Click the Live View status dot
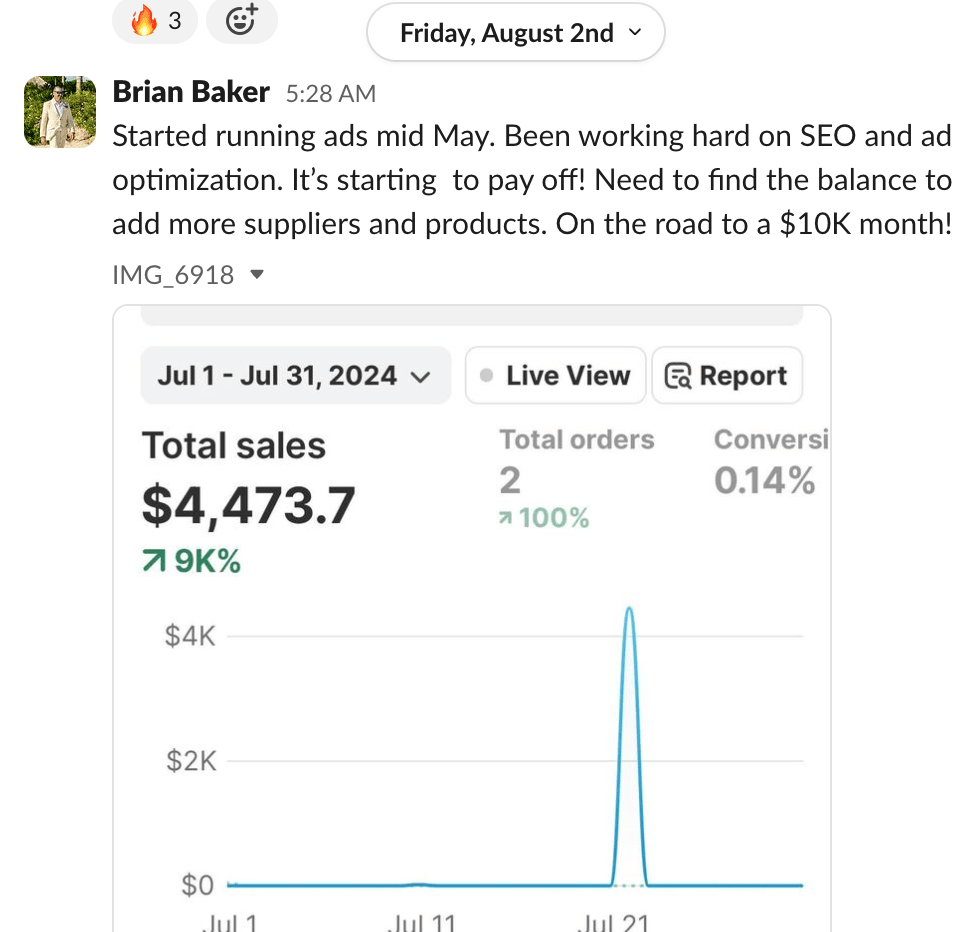Screen dimensions: 978x932 pyautogui.click(x=487, y=376)
